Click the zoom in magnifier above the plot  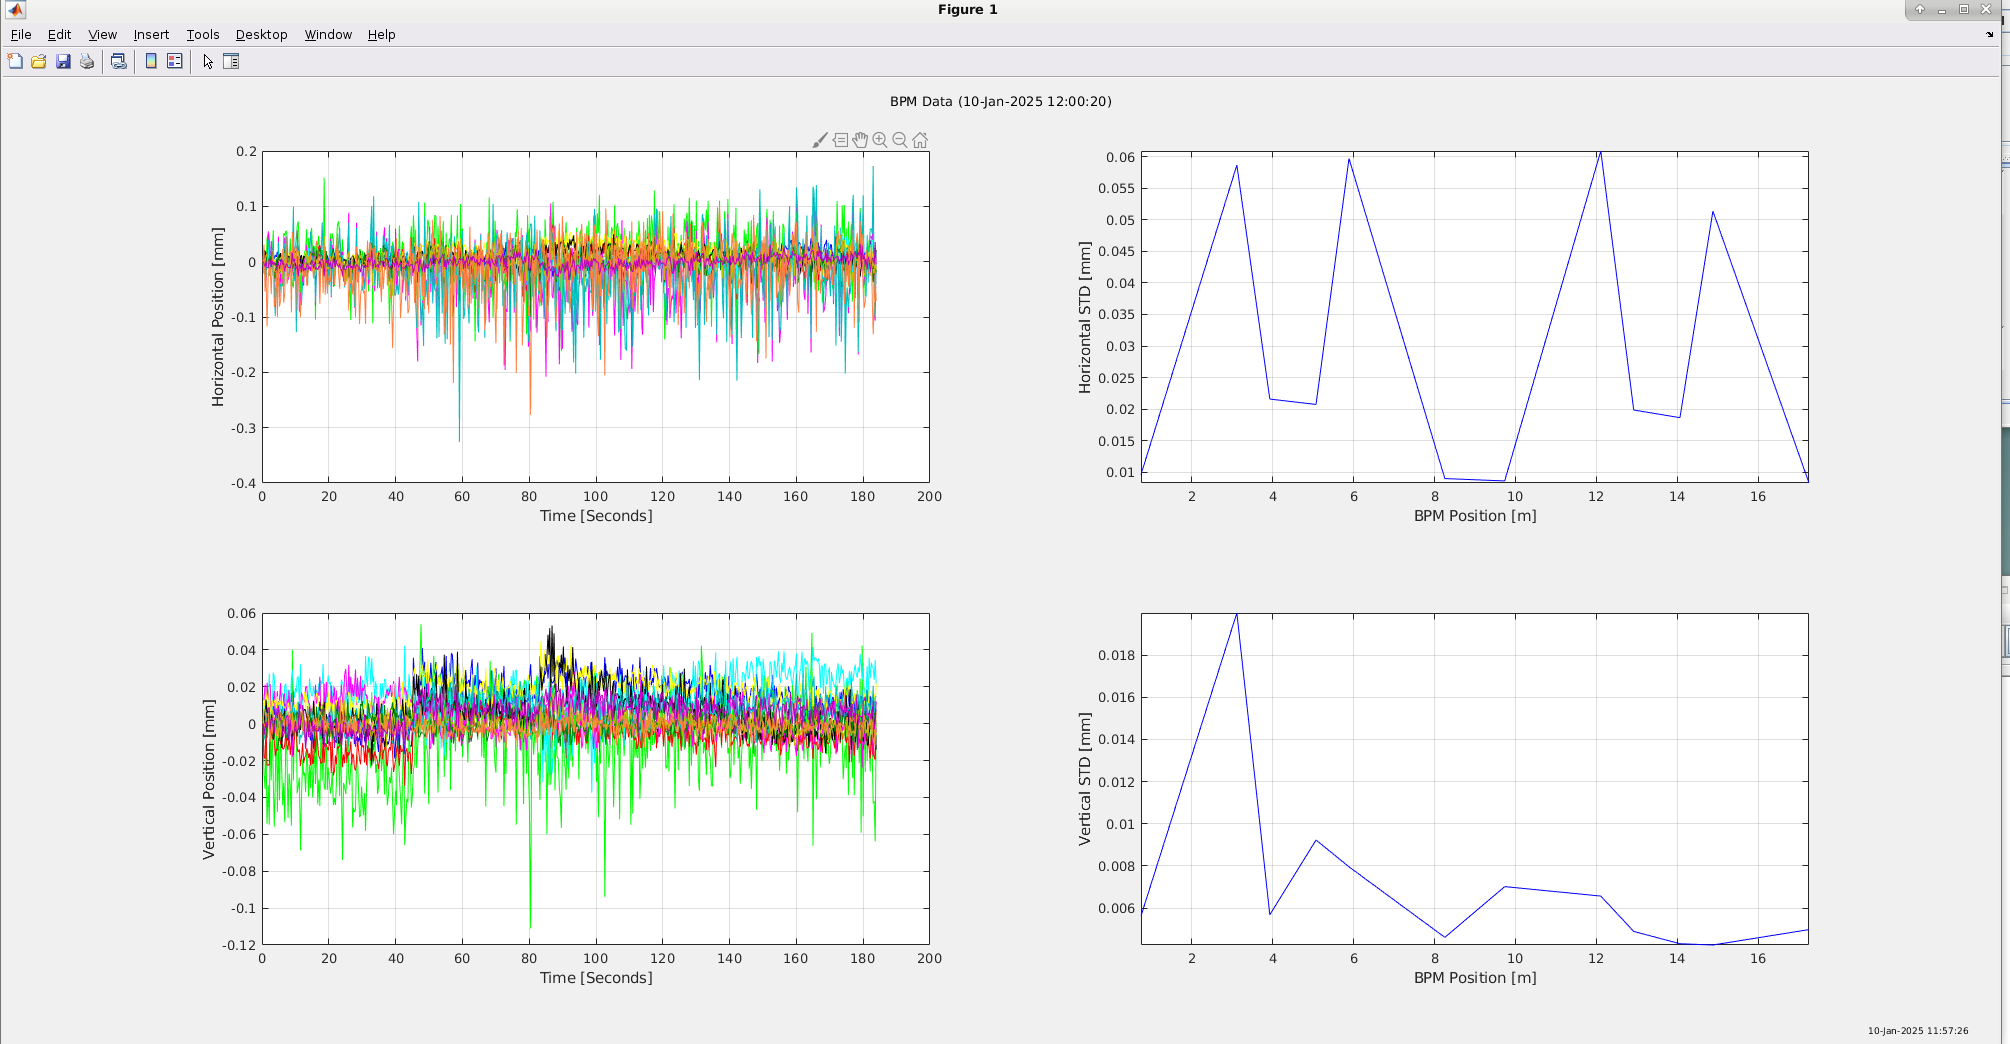point(880,140)
